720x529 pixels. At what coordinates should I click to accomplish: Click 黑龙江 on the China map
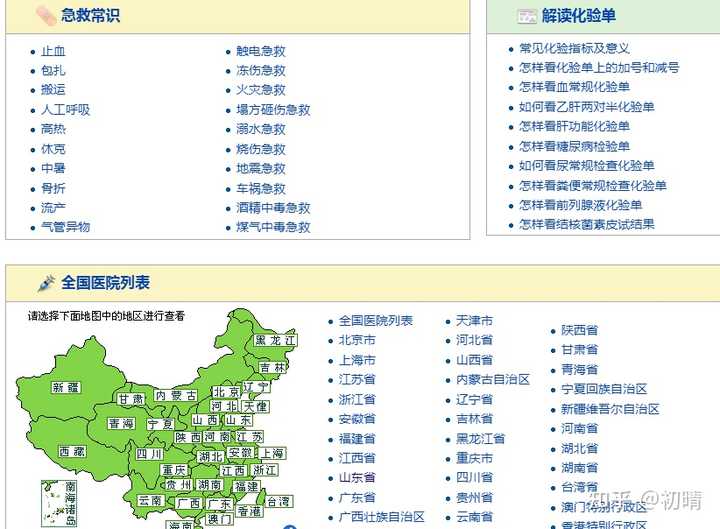pos(274,341)
